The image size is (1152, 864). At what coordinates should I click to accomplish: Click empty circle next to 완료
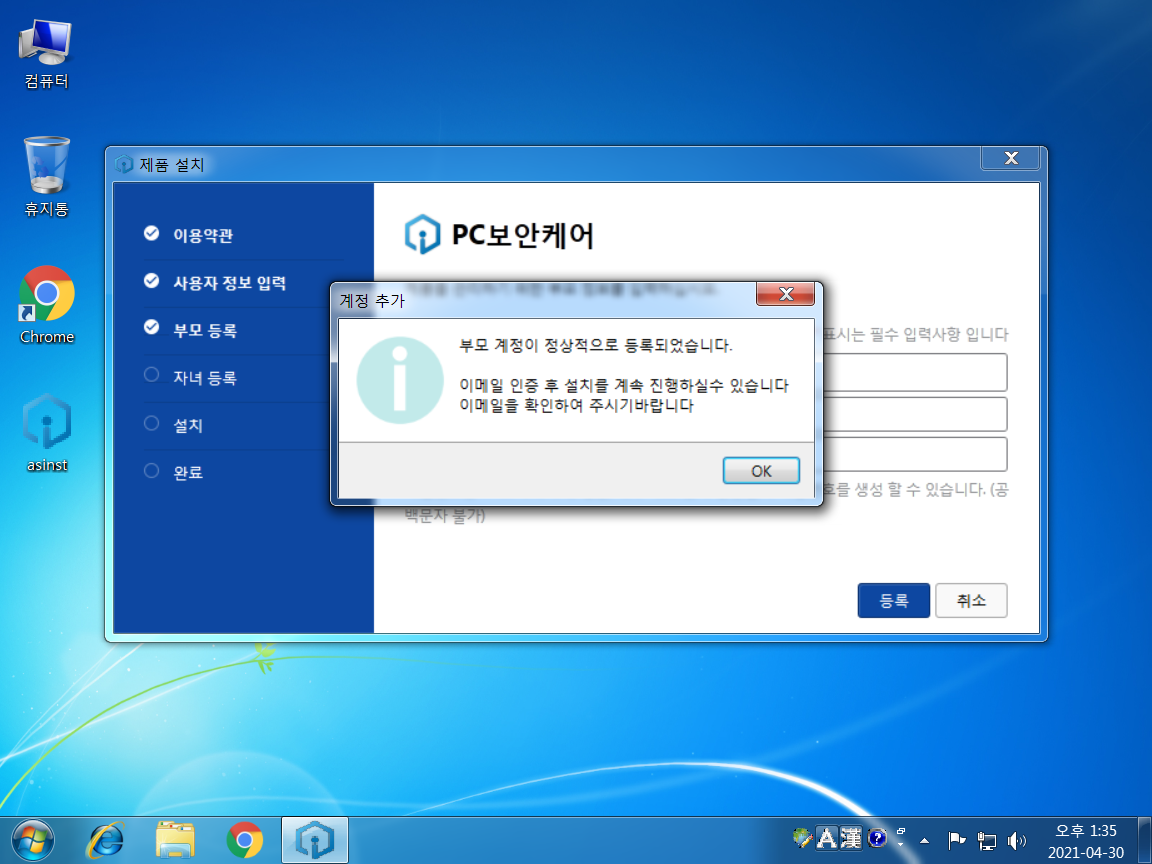click(x=151, y=470)
